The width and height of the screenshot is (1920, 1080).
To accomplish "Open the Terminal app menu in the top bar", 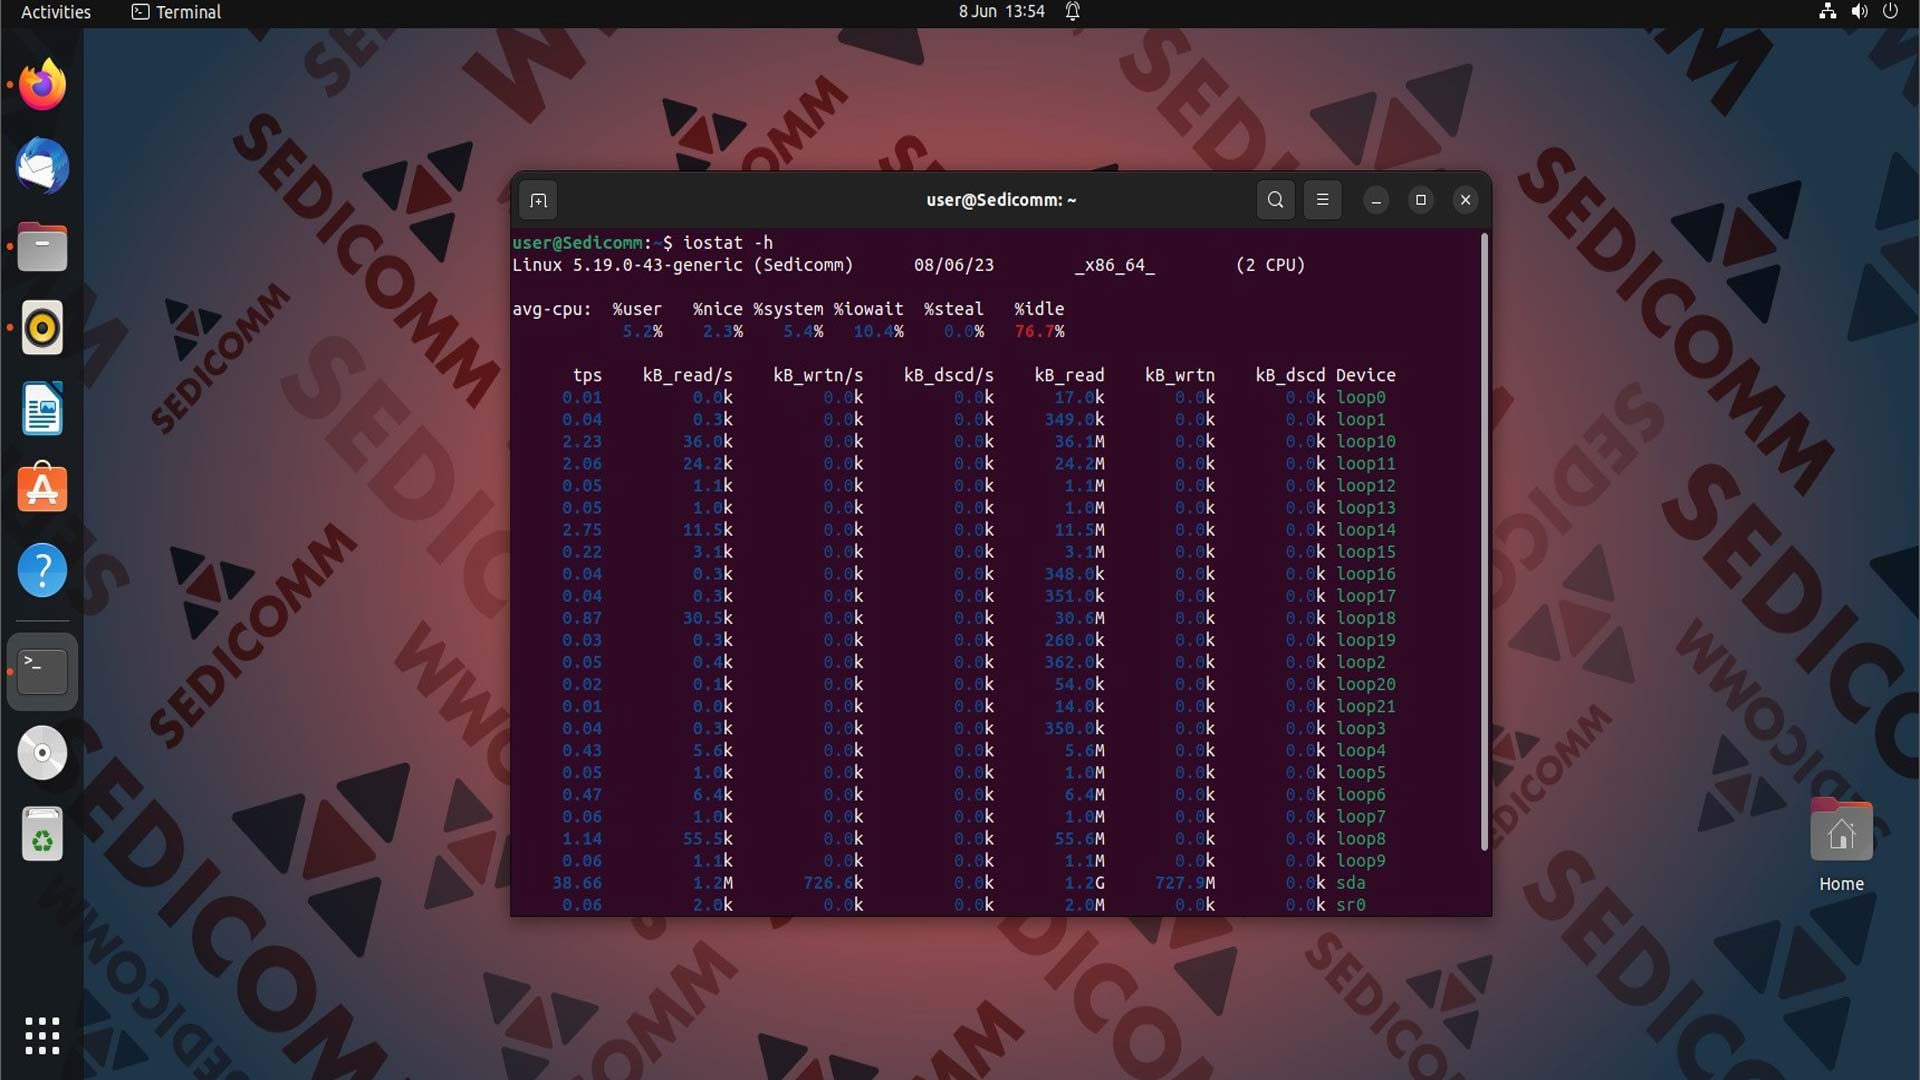I will point(176,12).
